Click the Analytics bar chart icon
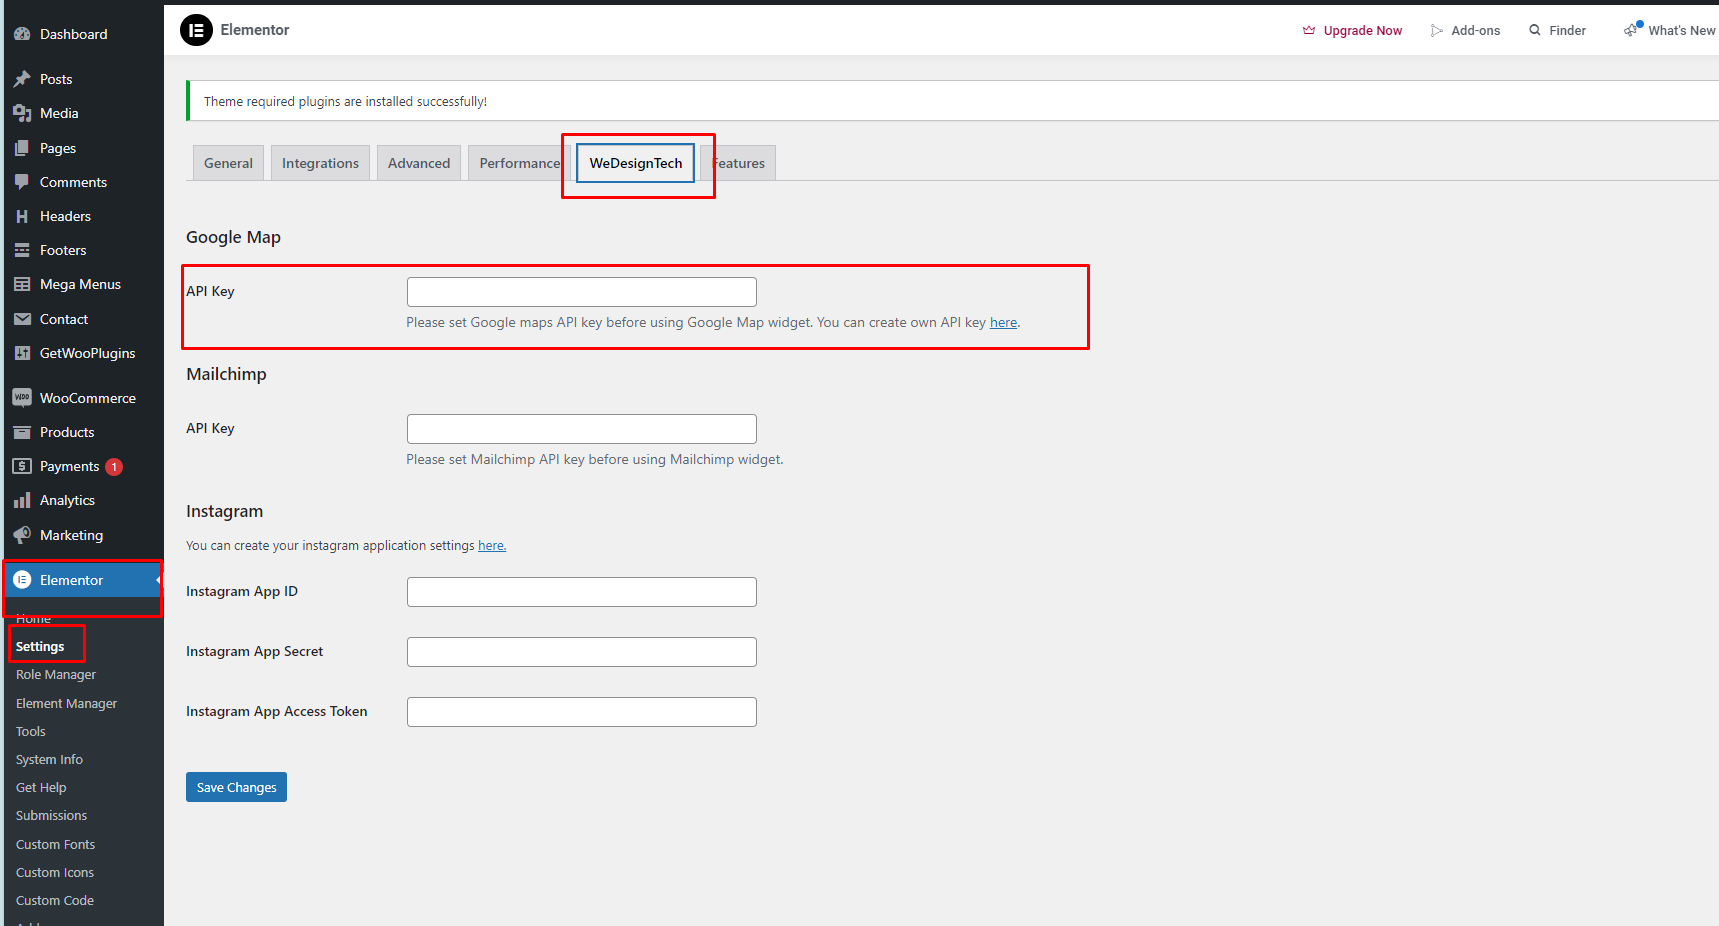The width and height of the screenshot is (1719, 926). tap(22, 500)
